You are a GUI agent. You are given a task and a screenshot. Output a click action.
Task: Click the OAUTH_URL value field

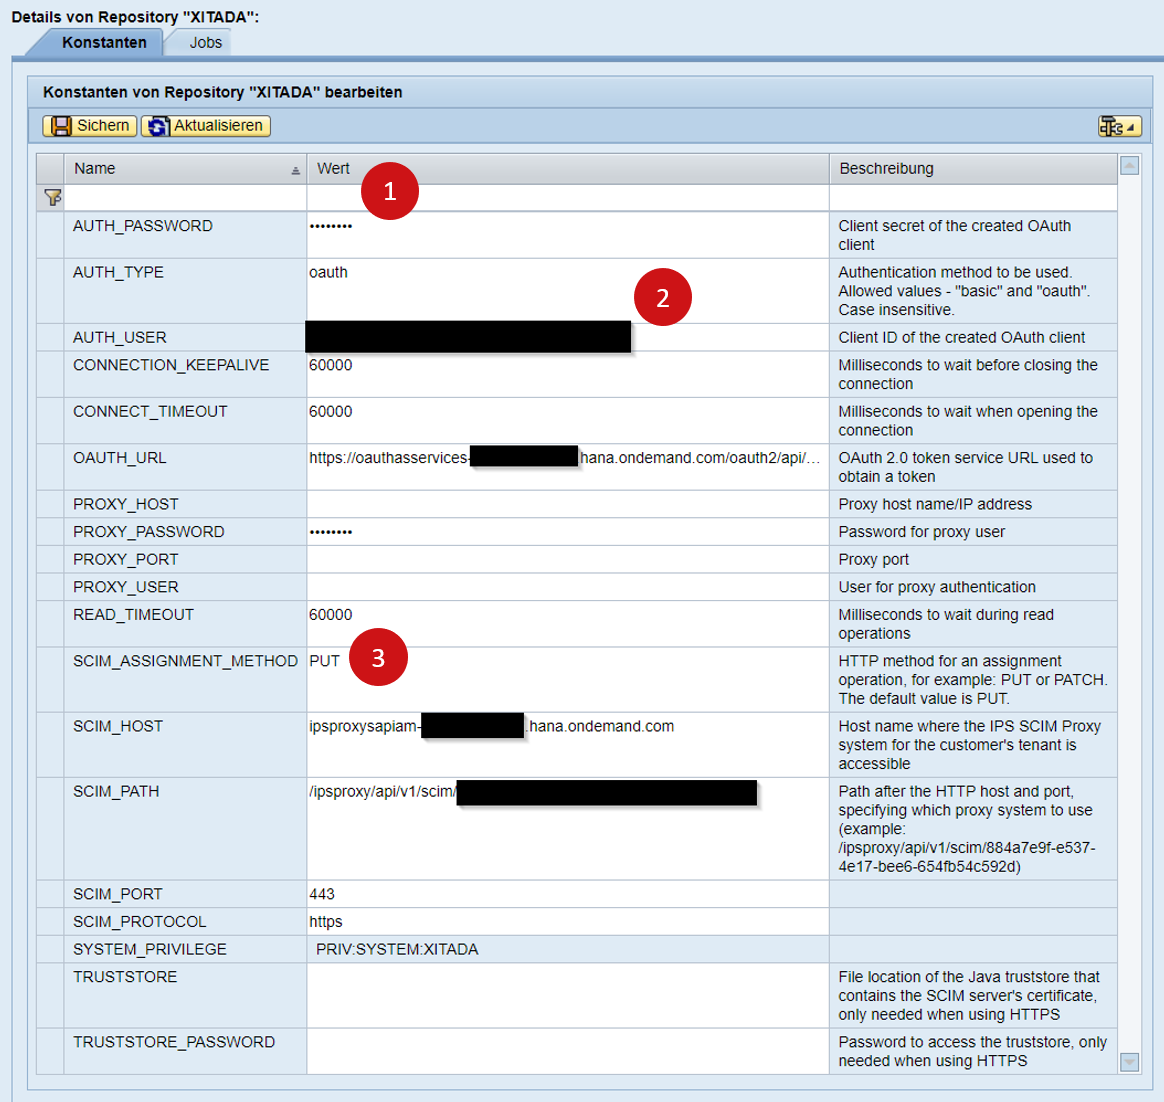click(x=568, y=467)
